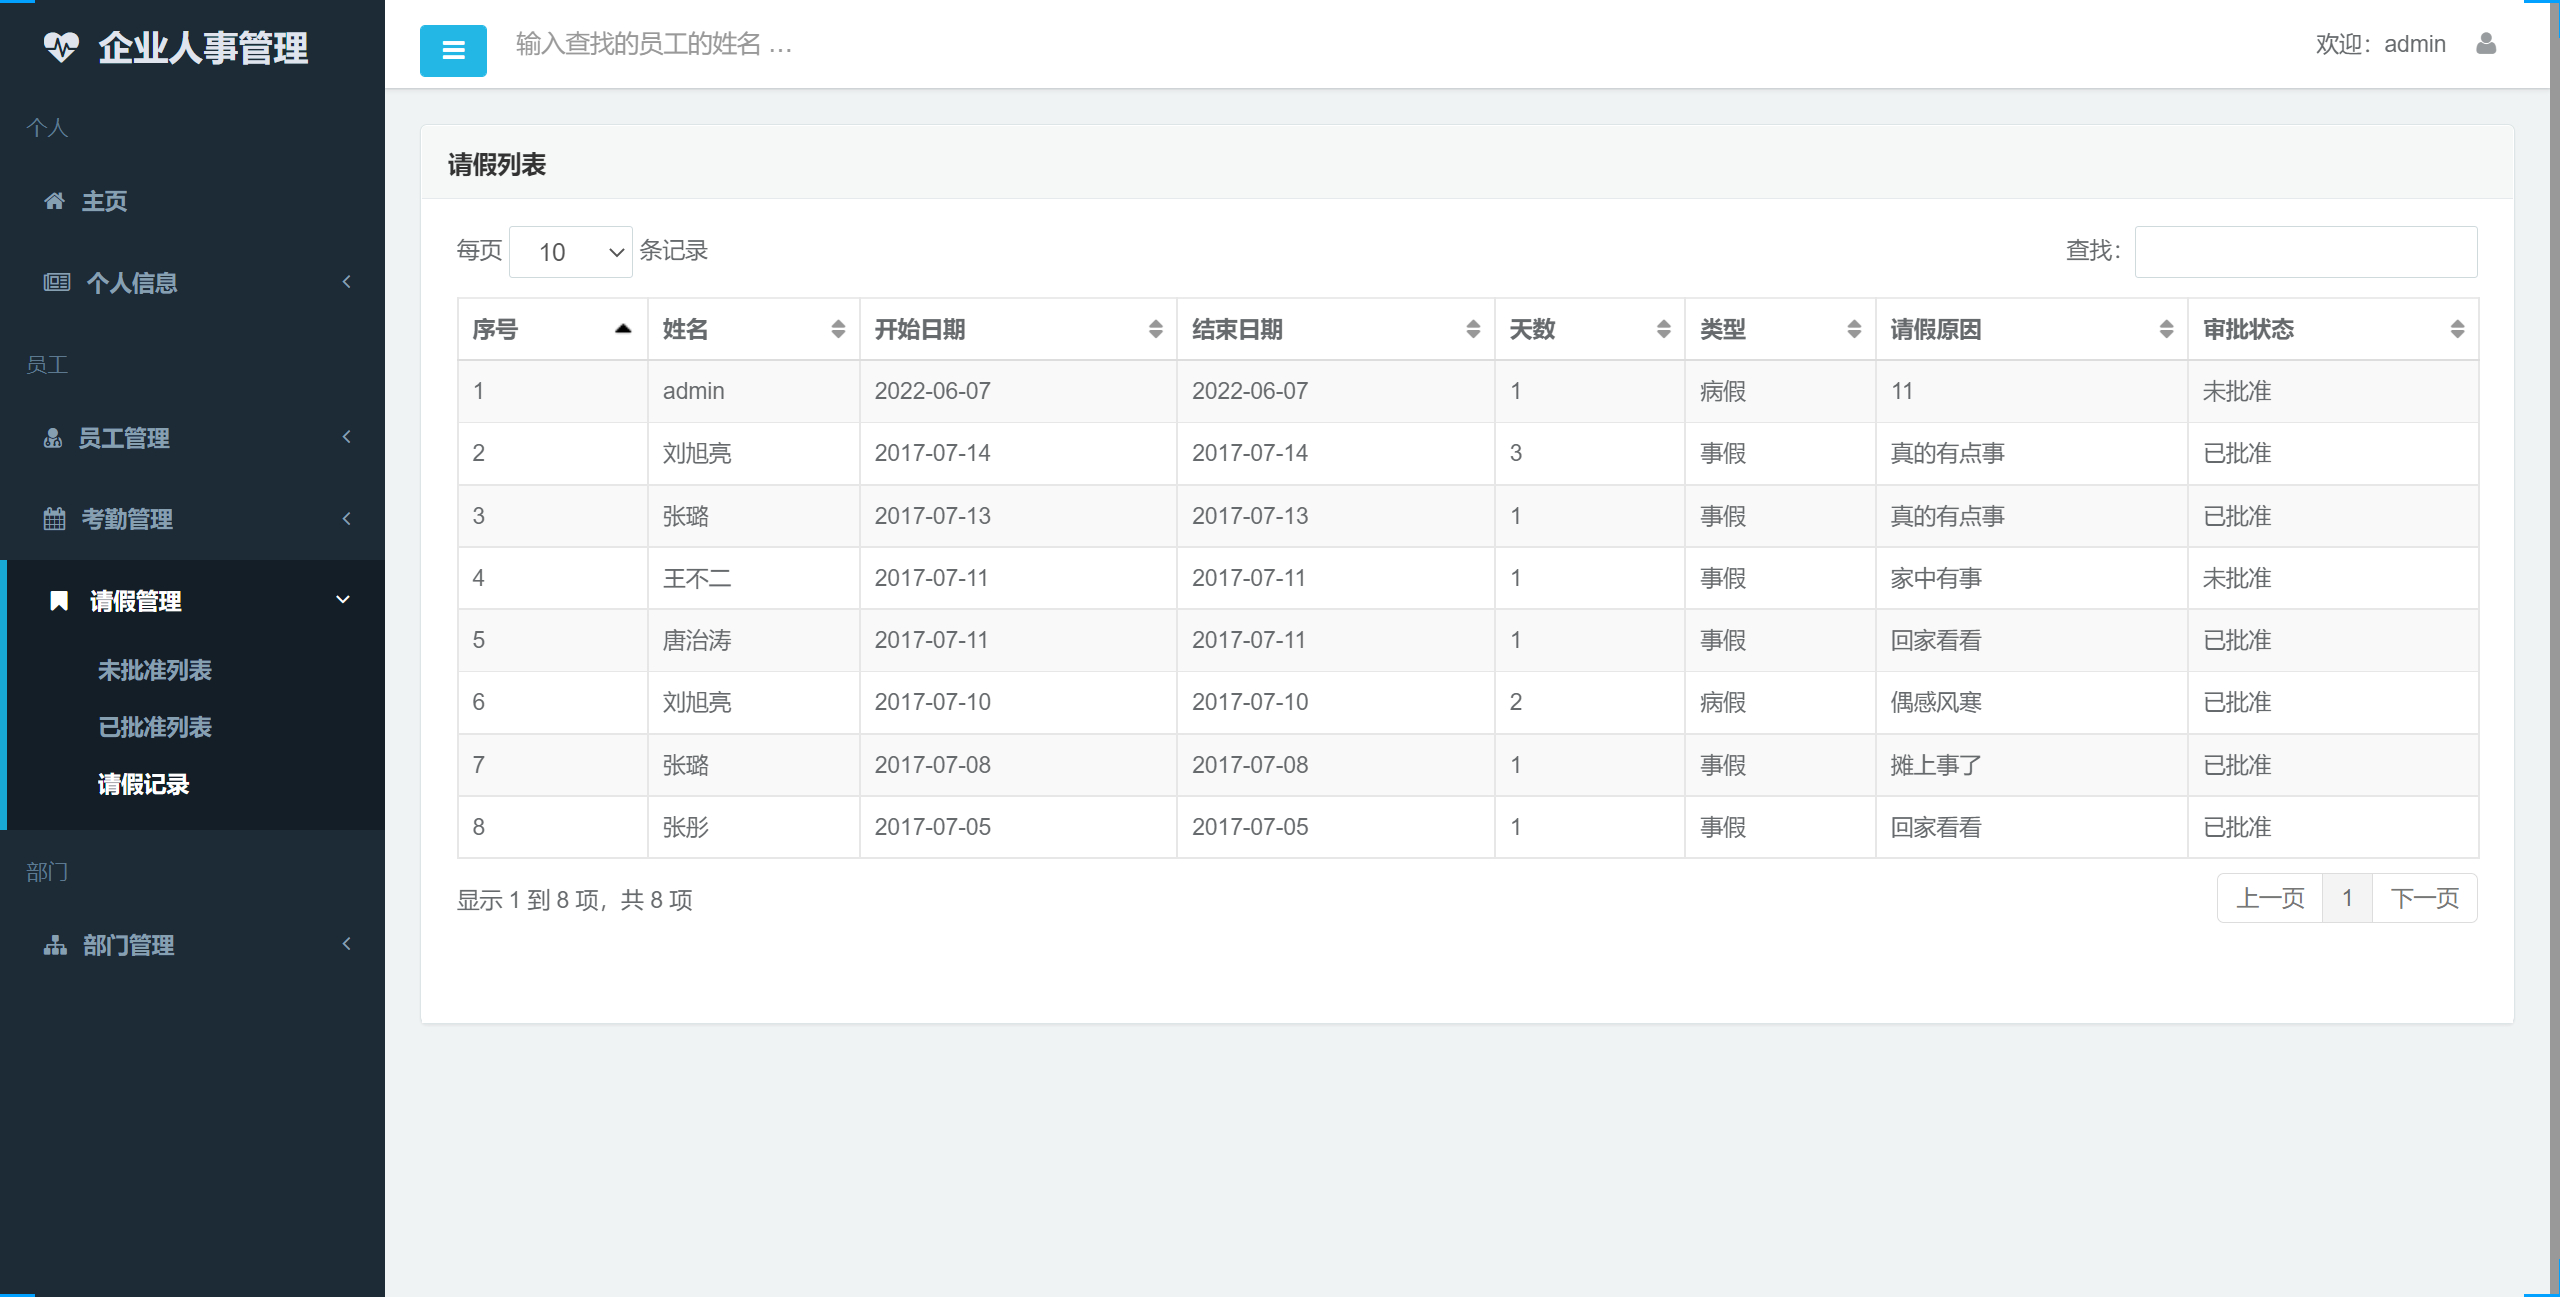Open 考勤管理 via its calendar icon
This screenshot has width=2560, height=1297.
coord(56,519)
